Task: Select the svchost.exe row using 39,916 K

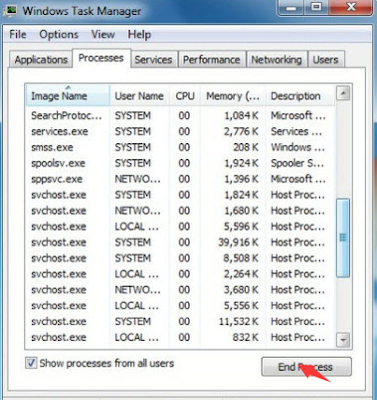Action: point(180,242)
